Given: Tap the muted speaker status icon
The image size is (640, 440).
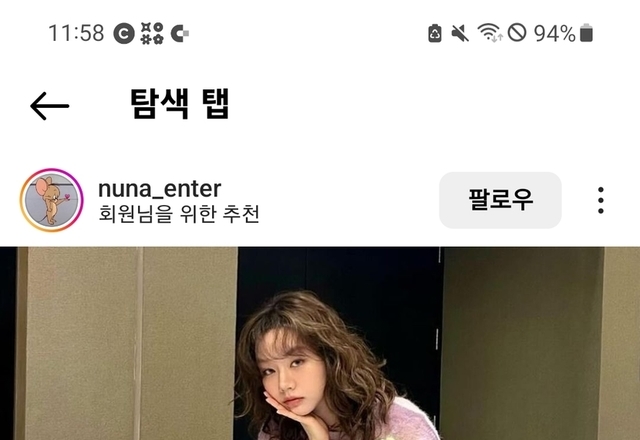Looking at the screenshot, I should click(x=460, y=33).
